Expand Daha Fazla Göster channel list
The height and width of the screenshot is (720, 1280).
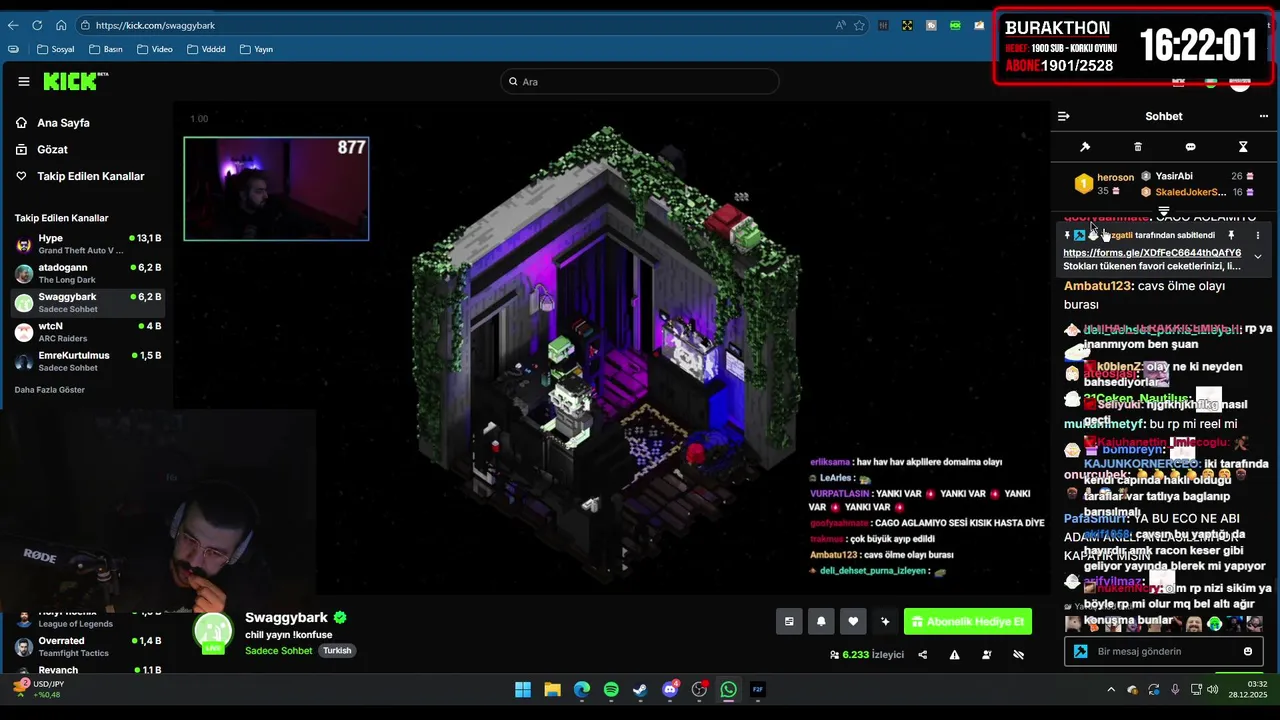[50, 390]
